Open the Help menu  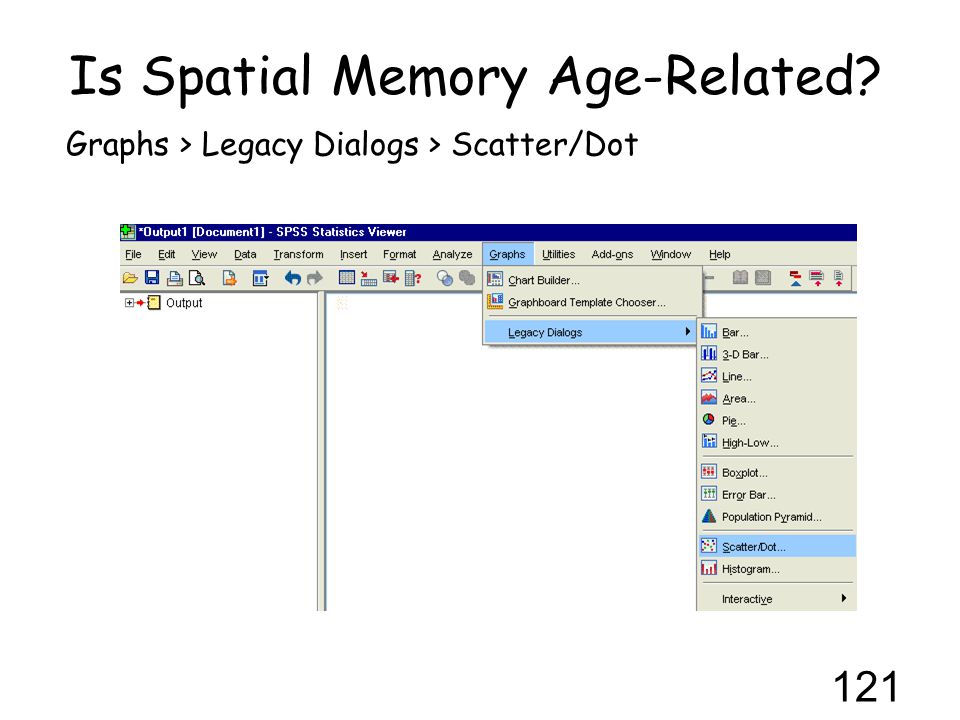tap(719, 254)
